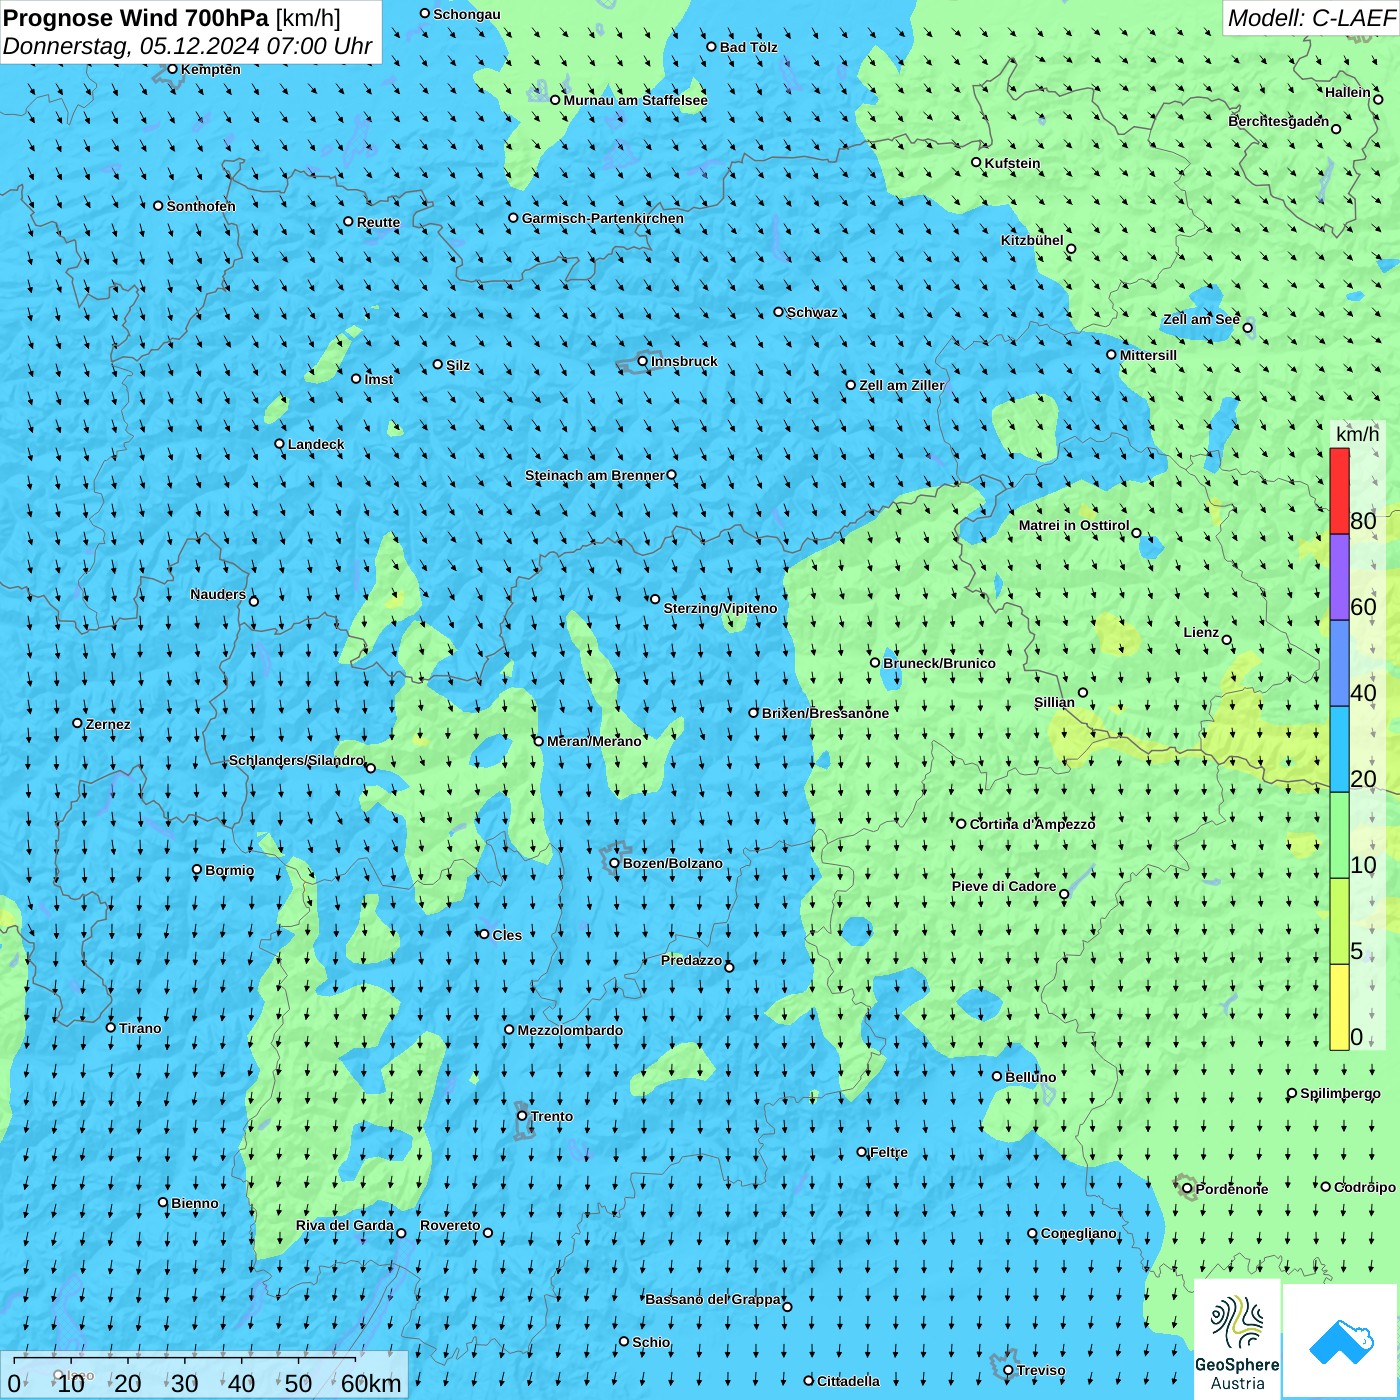1400x1400 pixels.
Task: Click the yellow 0–5 km/h legend color
Action: pyautogui.click(x=1339, y=1007)
